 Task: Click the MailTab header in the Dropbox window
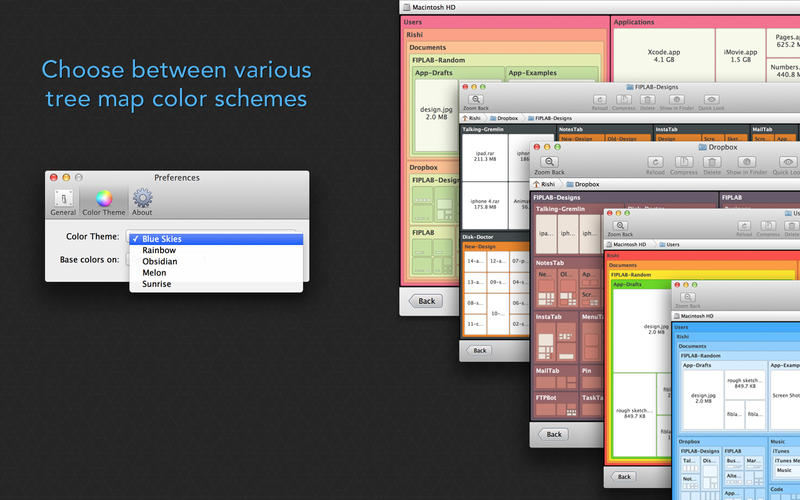[x=547, y=371]
